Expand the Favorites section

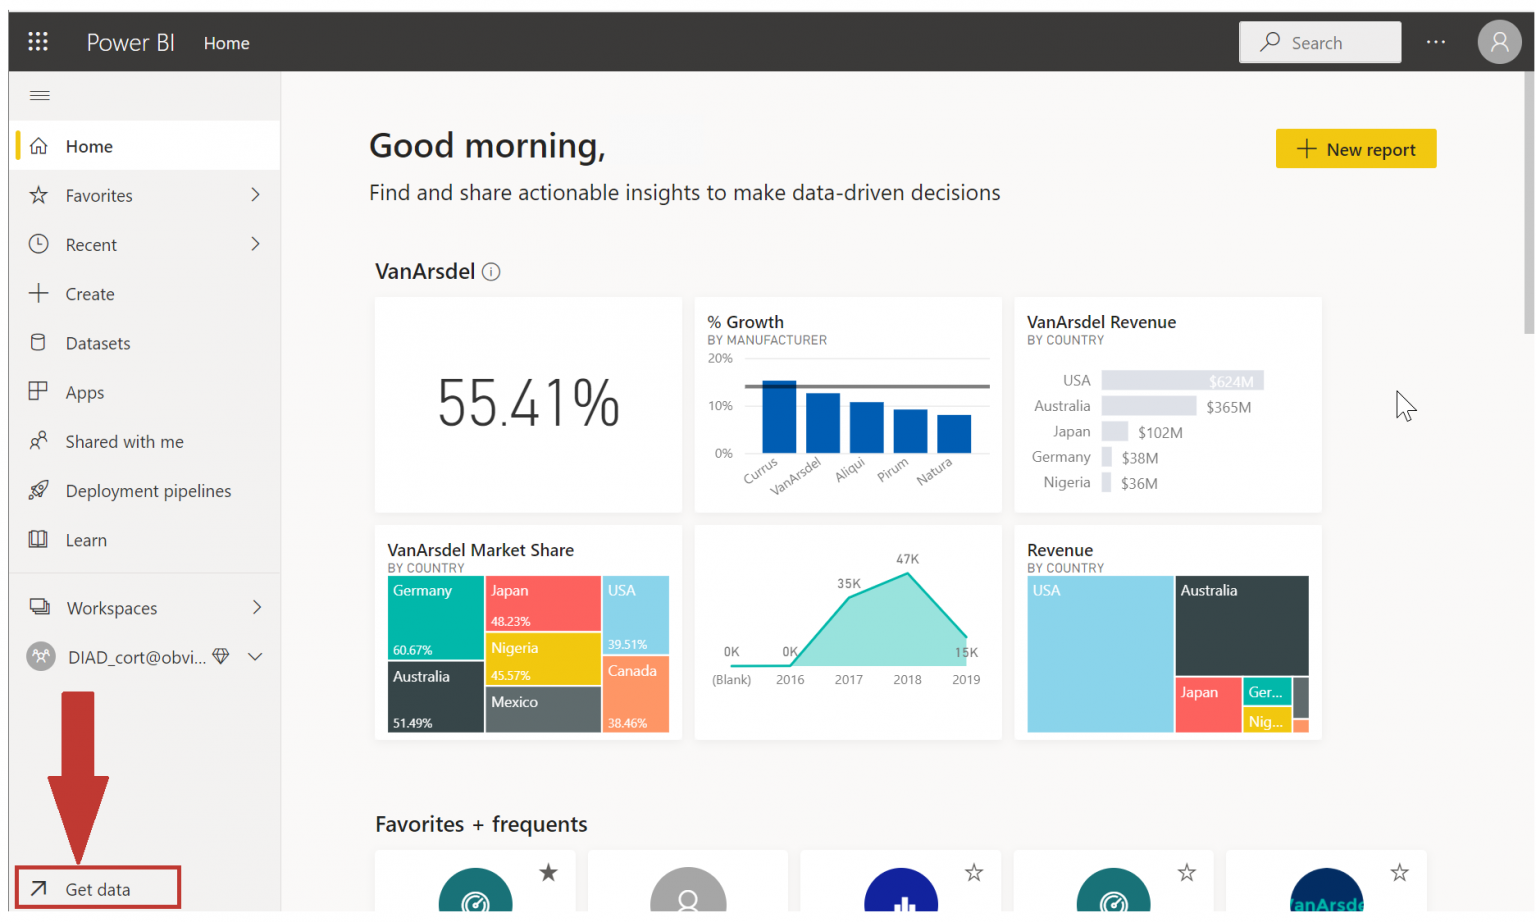point(256,195)
